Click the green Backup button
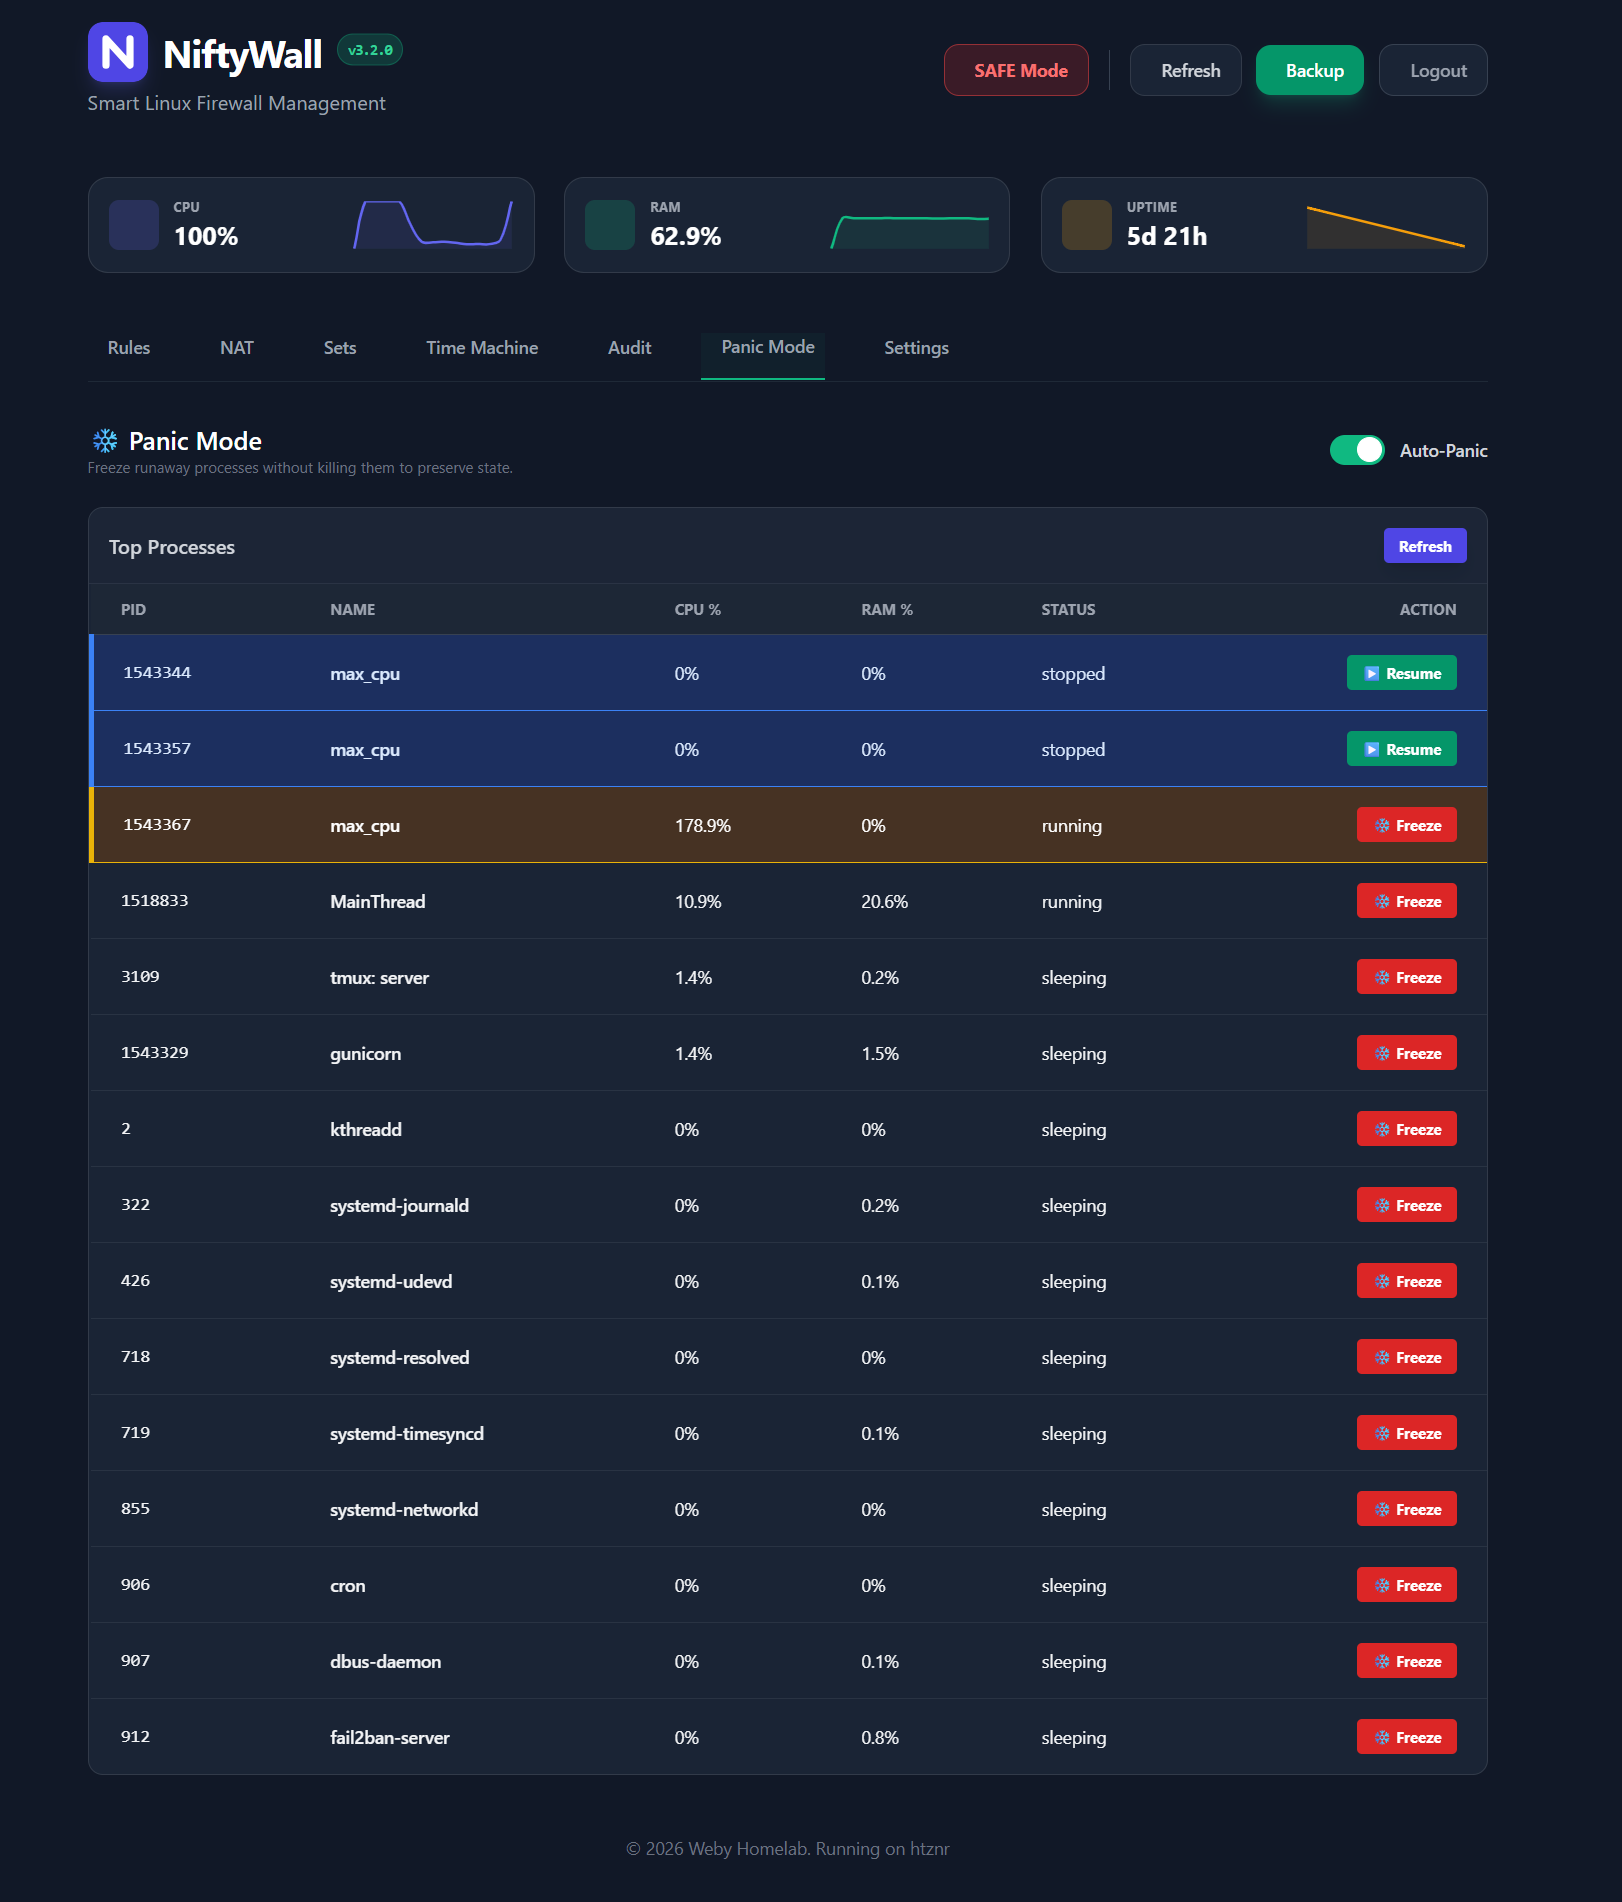The width and height of the screenshot is (1622, 1902). 1310,70
